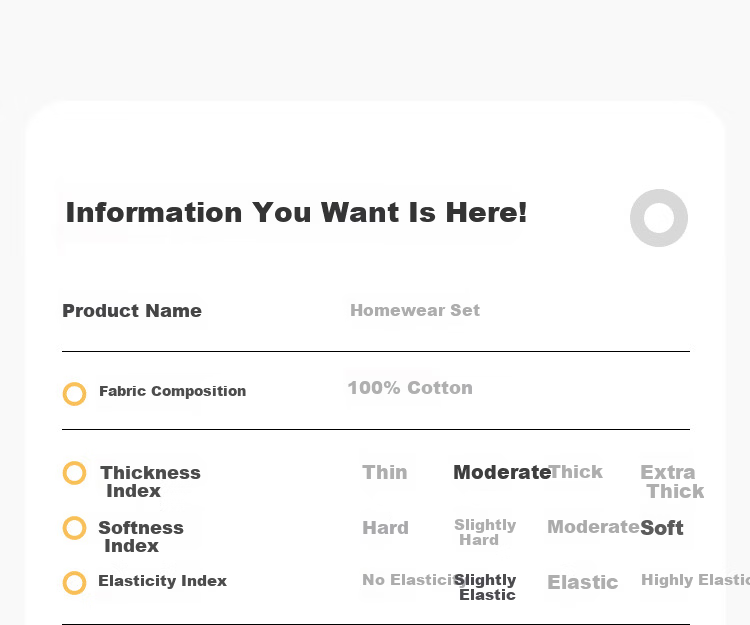Choose the Thick thickness level
This screenshot has width=750, height=625.
tap(576, 472)
